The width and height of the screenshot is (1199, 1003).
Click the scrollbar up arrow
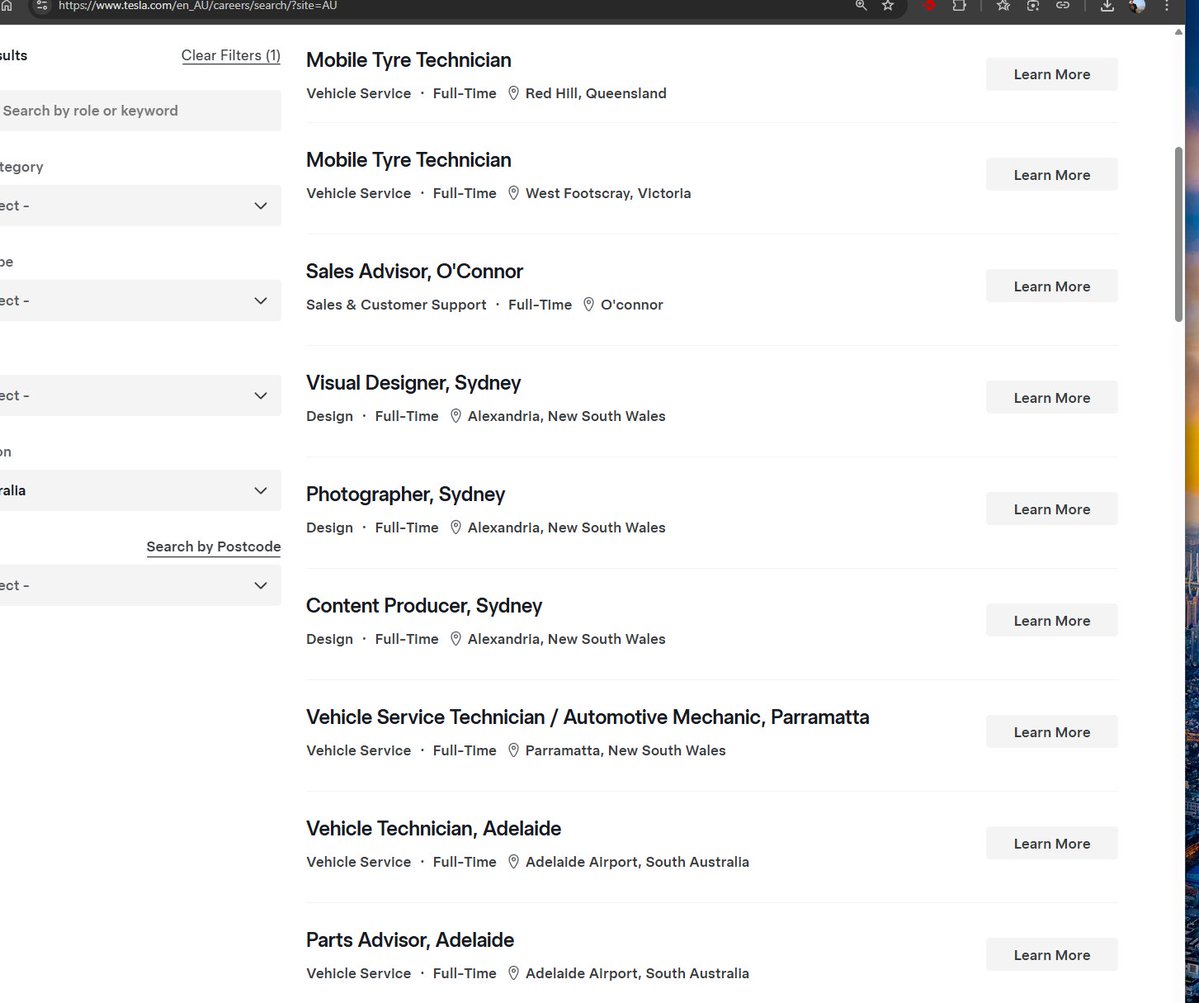click(1178, 31)
